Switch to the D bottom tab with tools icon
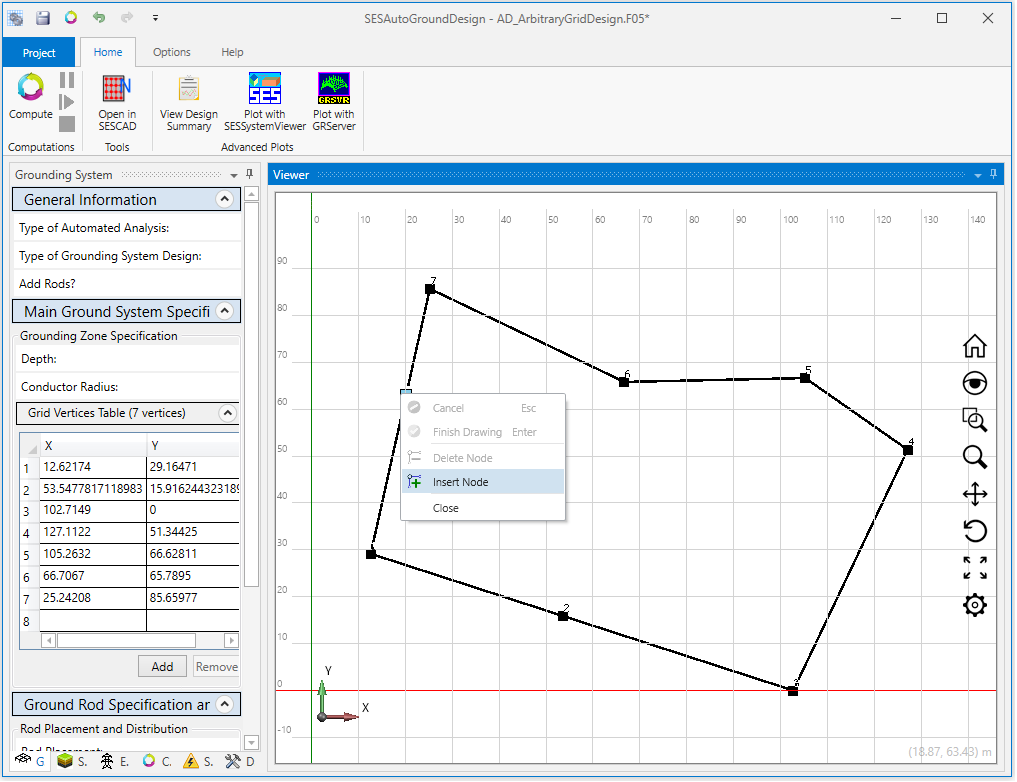Screen dimensions: 1017x782 click(x=240, y=761)
